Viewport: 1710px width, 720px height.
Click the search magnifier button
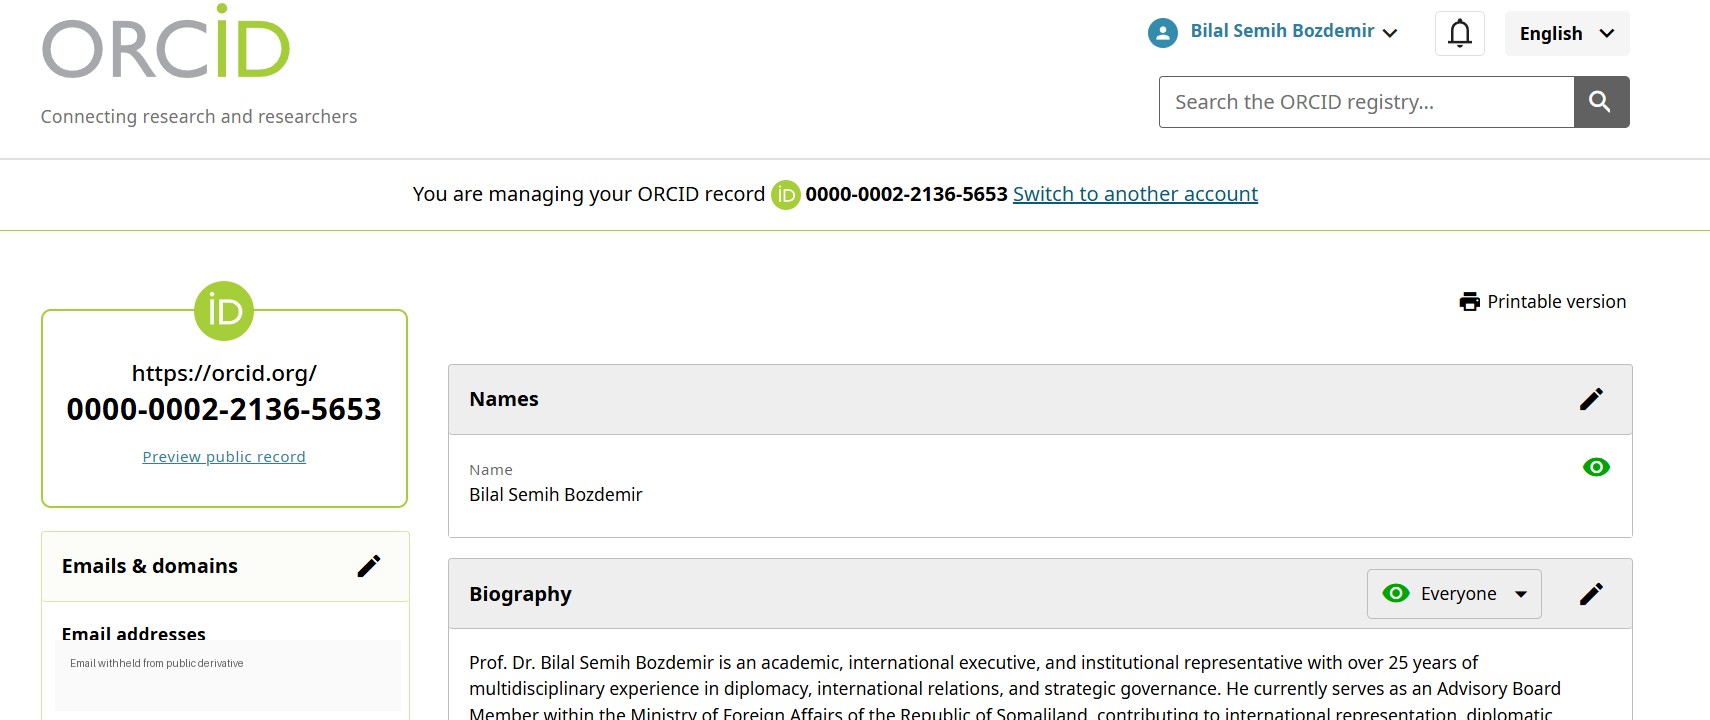tap(1601, 102)
